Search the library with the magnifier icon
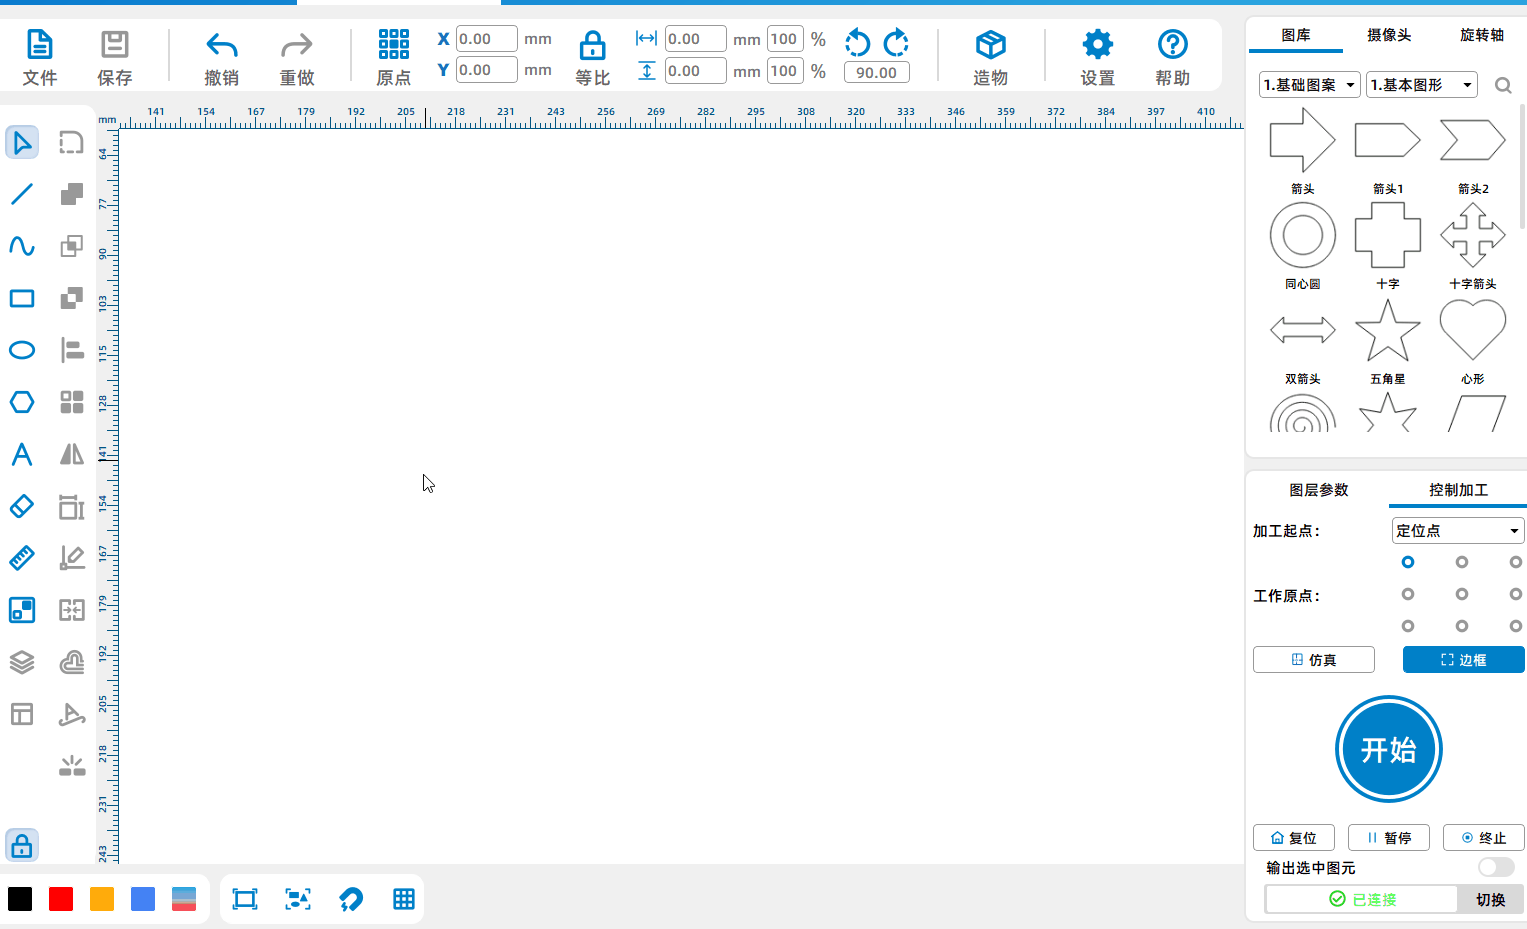This screenshot has height=929, width=1527. coord(1503,86)
